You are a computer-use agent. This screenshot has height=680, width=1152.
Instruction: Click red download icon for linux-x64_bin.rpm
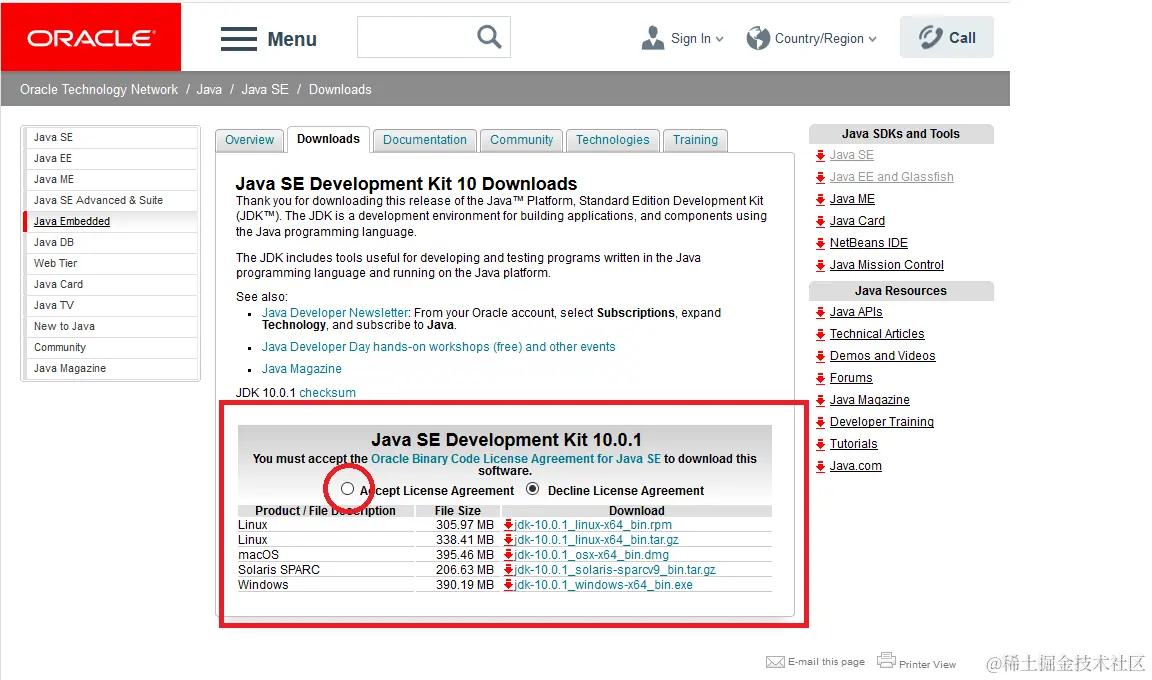508,525
